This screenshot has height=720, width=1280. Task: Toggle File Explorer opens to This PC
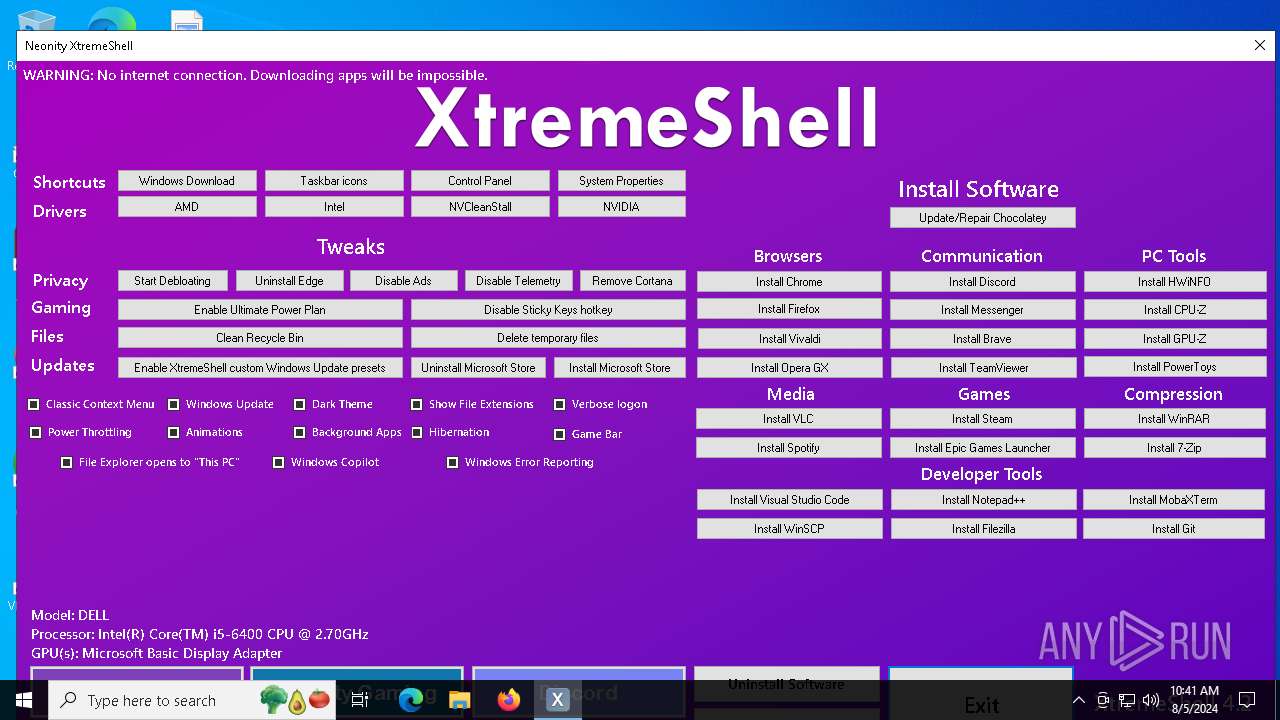click(x=67, y=462)
